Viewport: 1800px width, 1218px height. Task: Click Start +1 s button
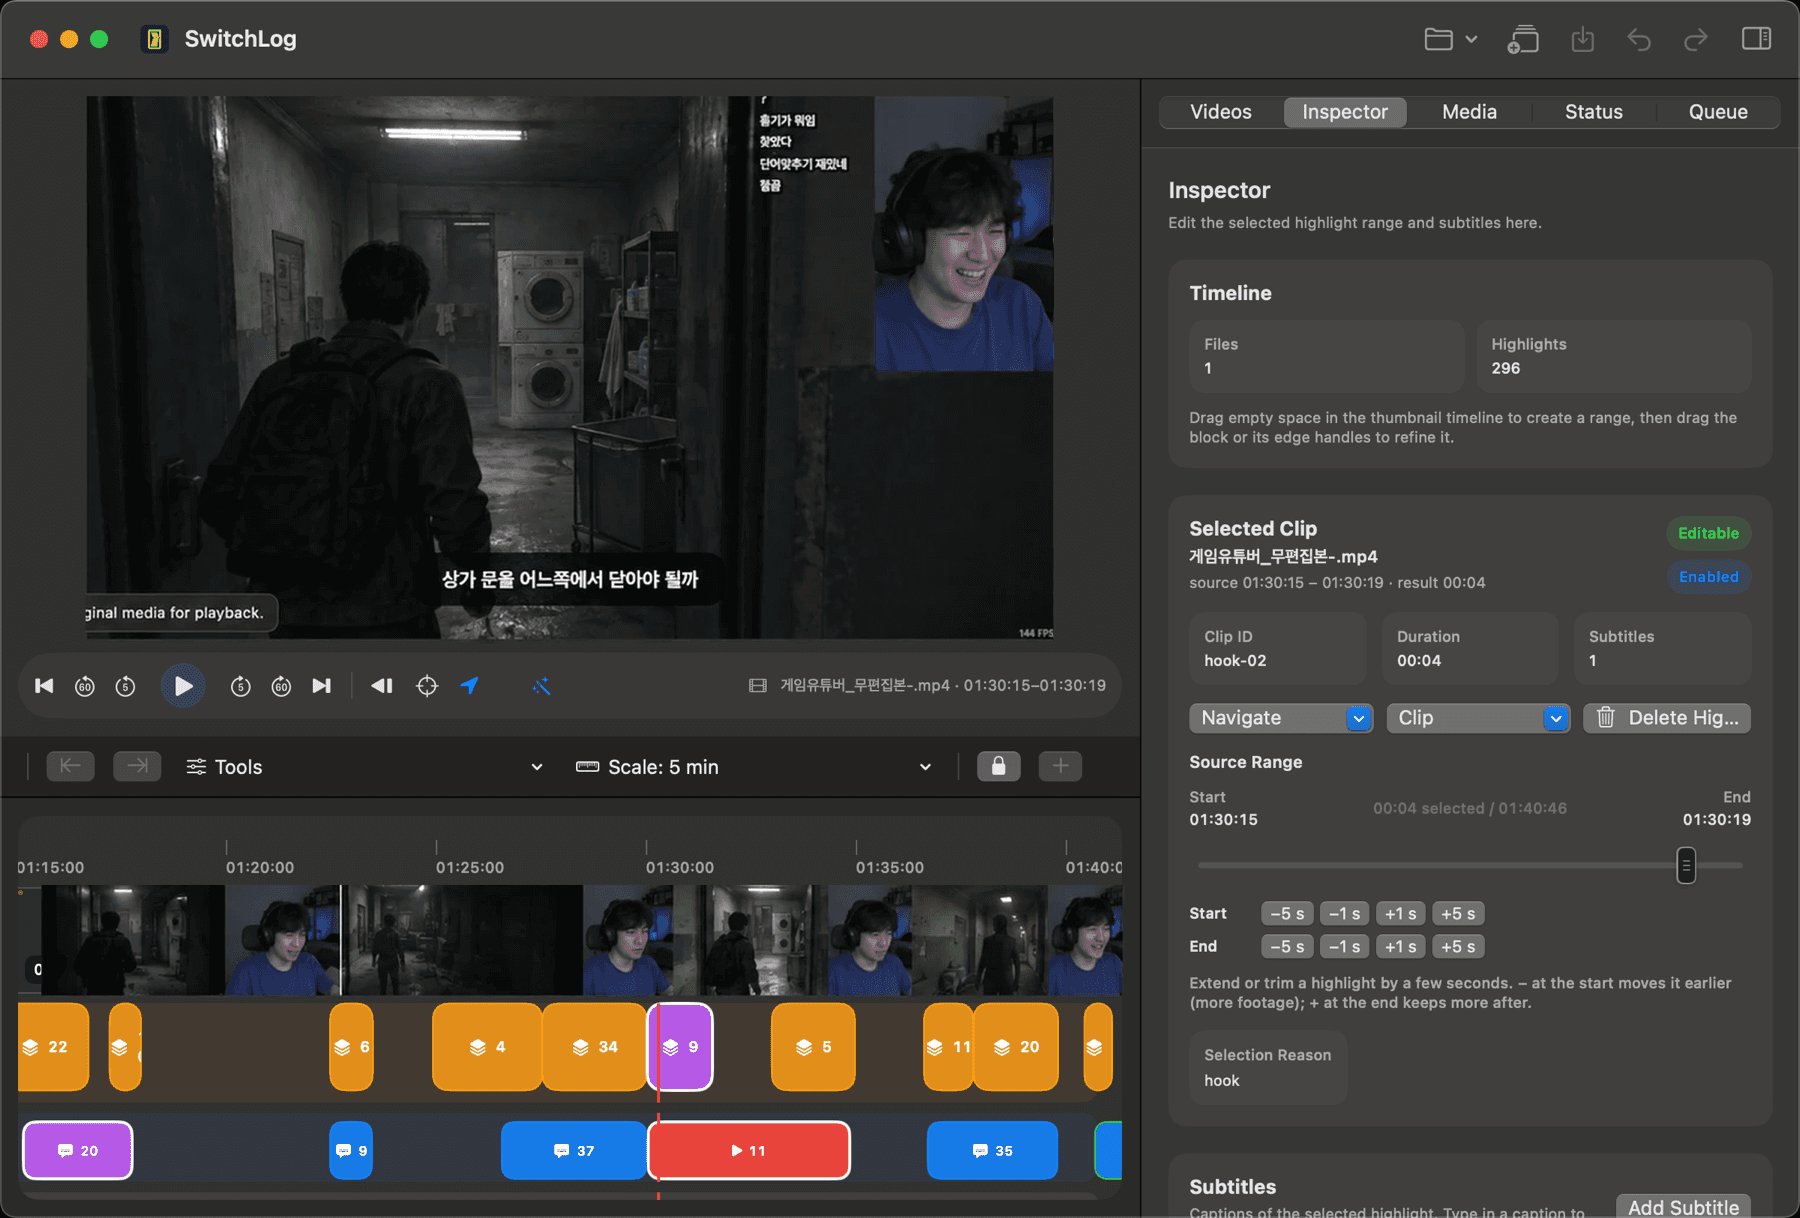coord(1401,914)
